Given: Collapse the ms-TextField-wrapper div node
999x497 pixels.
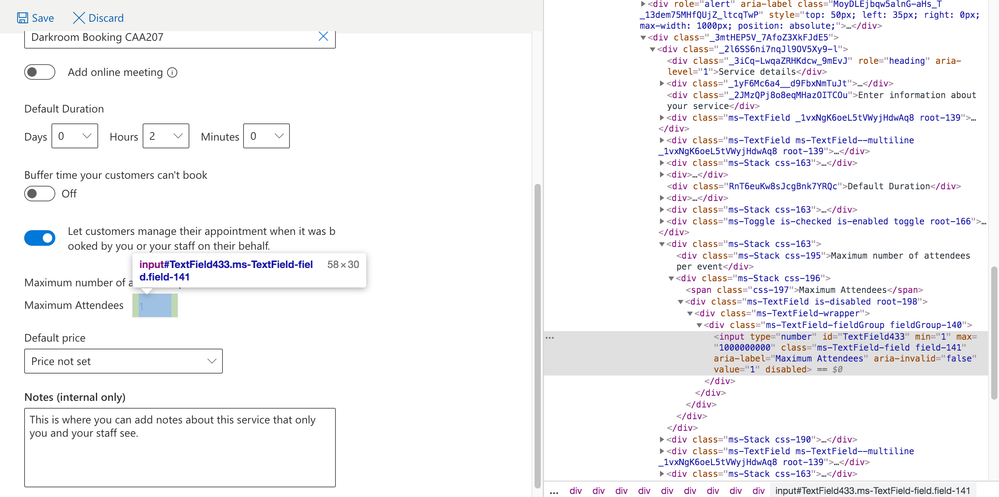Looking at the screenshot, I should [x=690, y=313].
